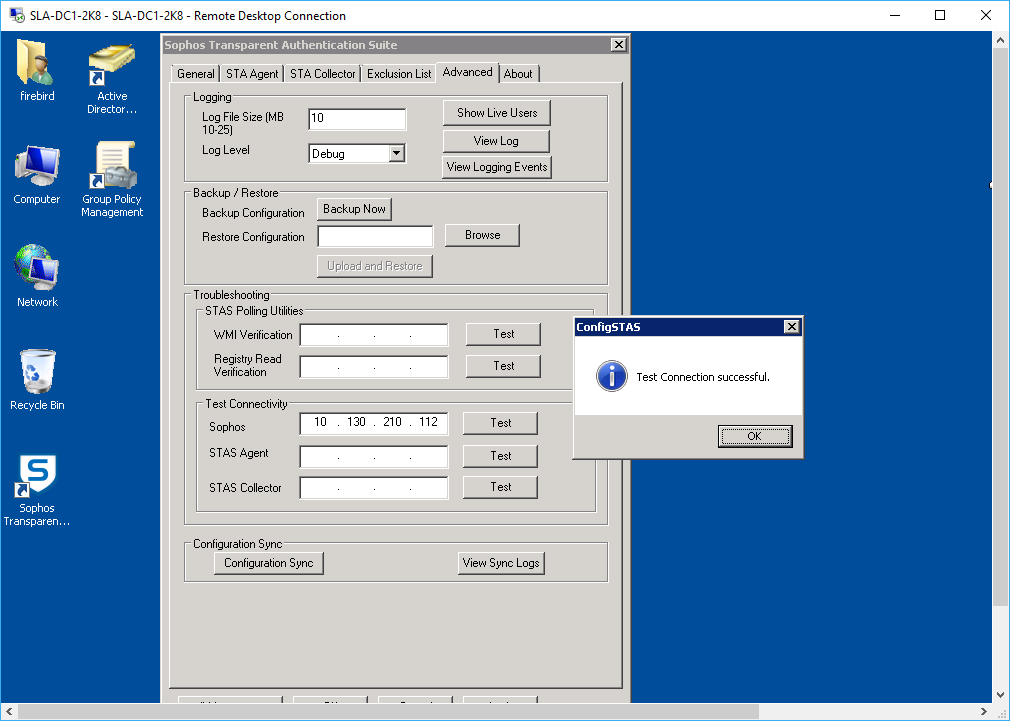Close the ConfigSTAS dialog
Viewport: 1010px width, 721px height.
point(792,327)
